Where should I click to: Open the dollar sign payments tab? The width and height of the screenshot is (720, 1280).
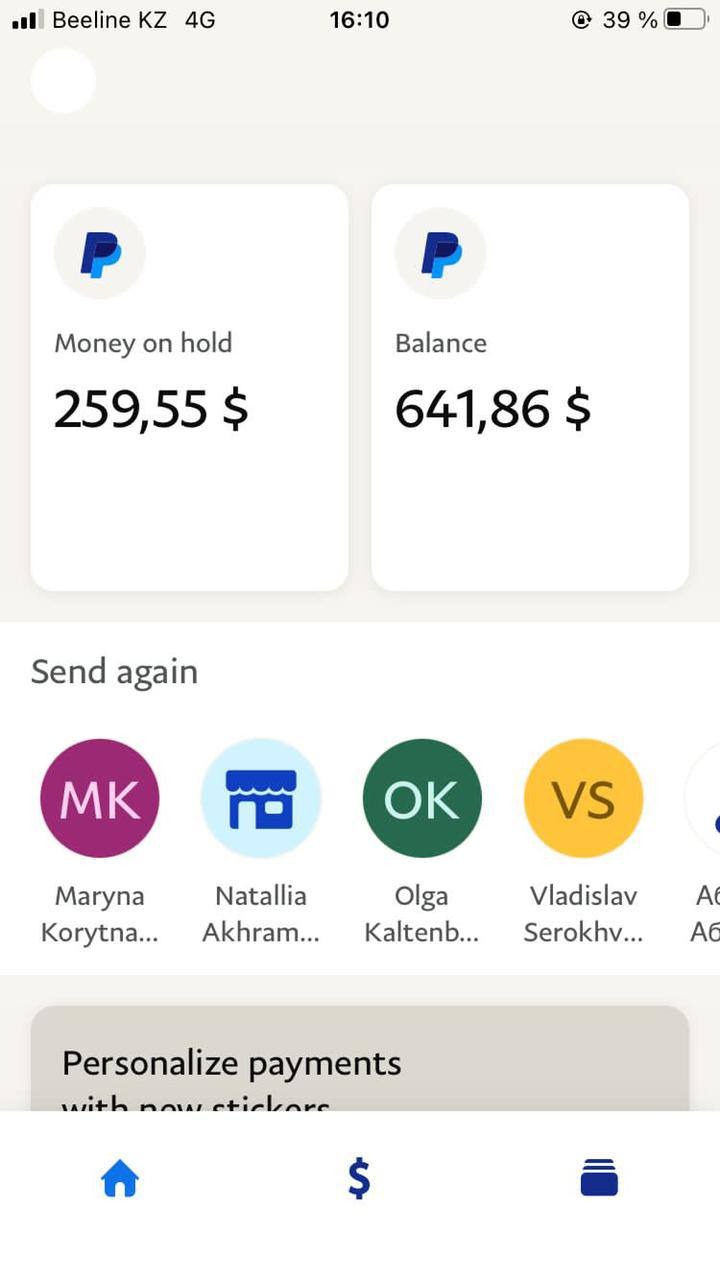(359, 1180)
